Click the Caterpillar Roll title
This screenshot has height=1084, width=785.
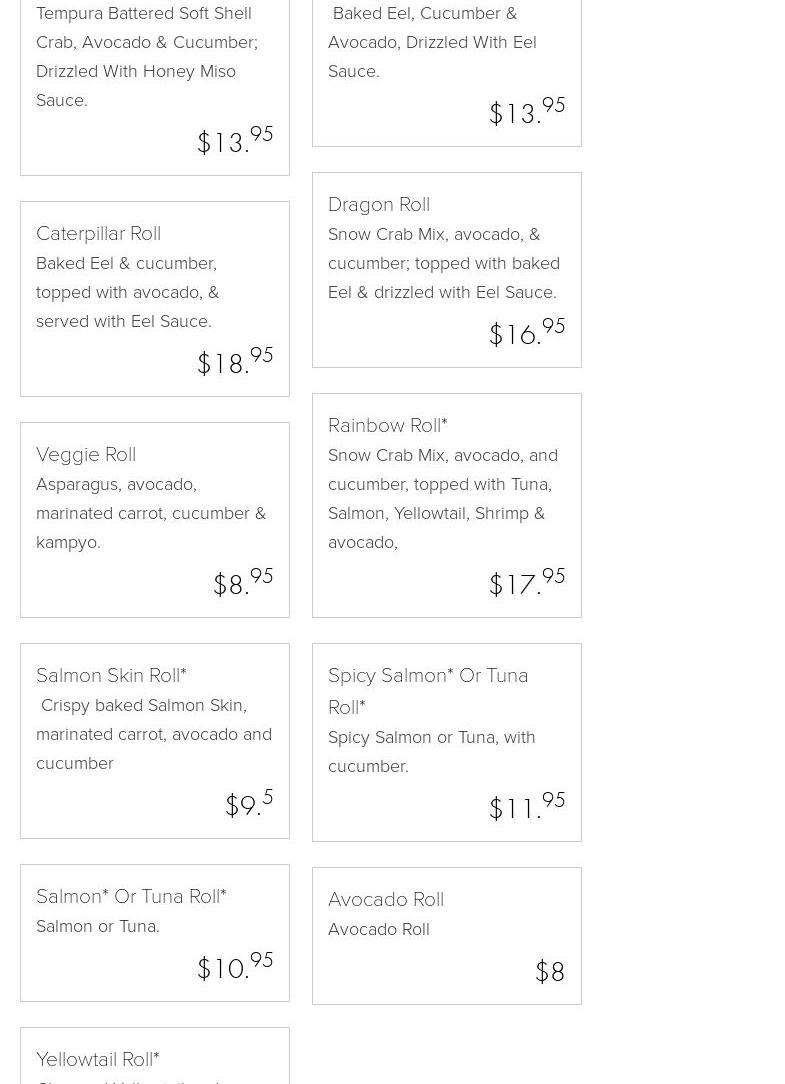[x=98, y=233]
